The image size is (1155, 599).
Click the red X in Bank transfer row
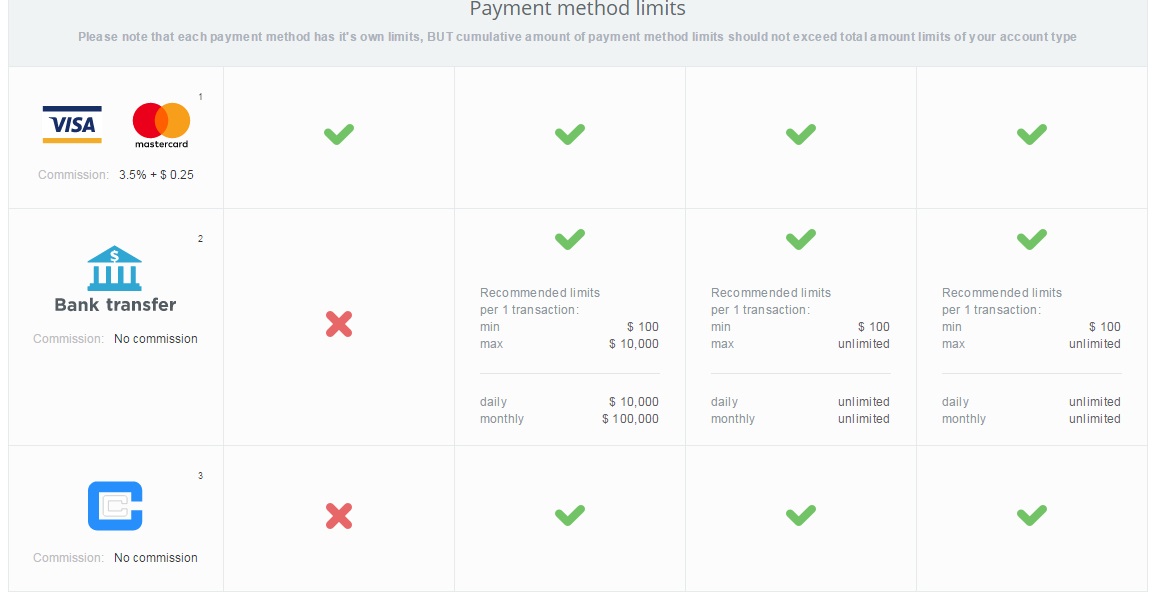tap(339, 324)
